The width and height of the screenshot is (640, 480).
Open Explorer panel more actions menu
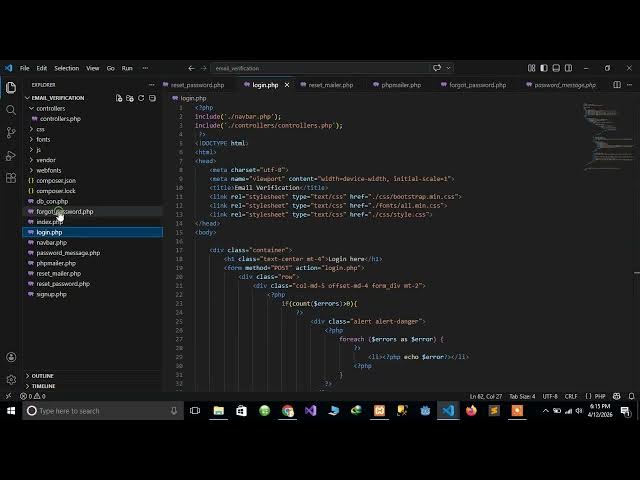tap(152, 85)
